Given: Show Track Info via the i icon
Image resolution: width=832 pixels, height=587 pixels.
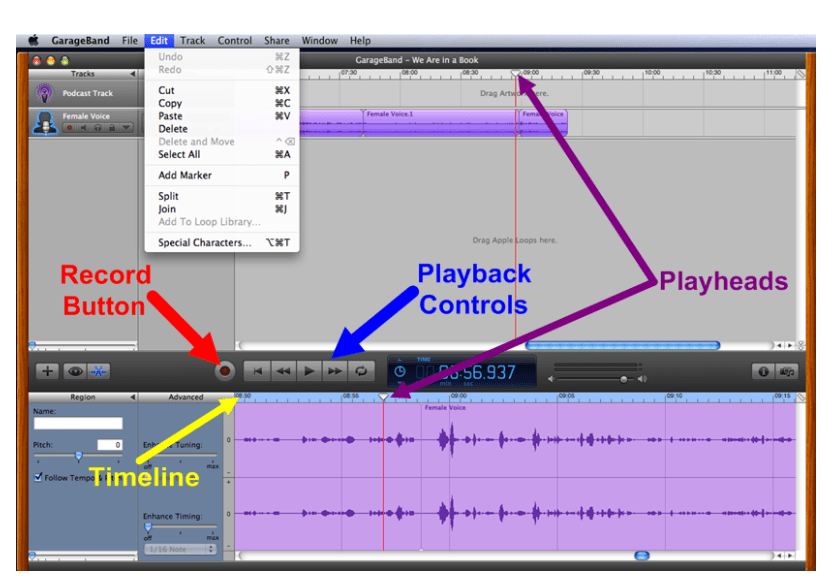Looking at the screenshot, I should (x=763, y=372).
